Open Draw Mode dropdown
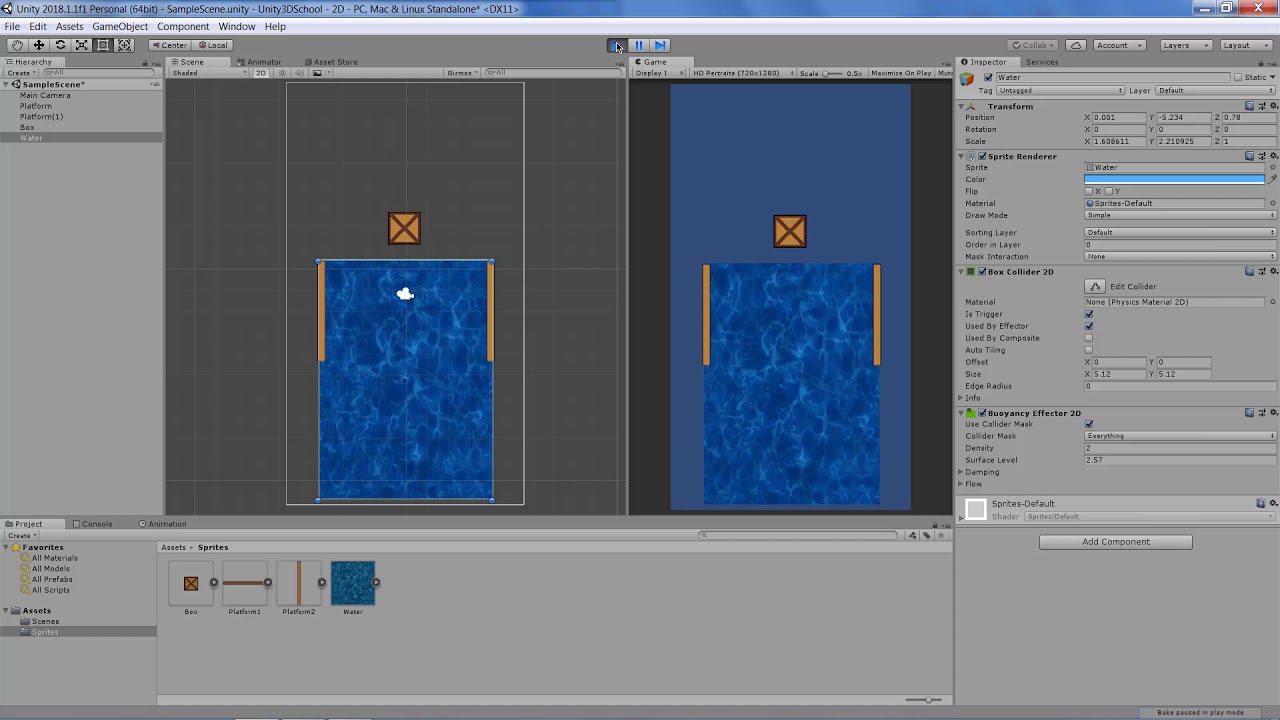 click(1180, 215)
